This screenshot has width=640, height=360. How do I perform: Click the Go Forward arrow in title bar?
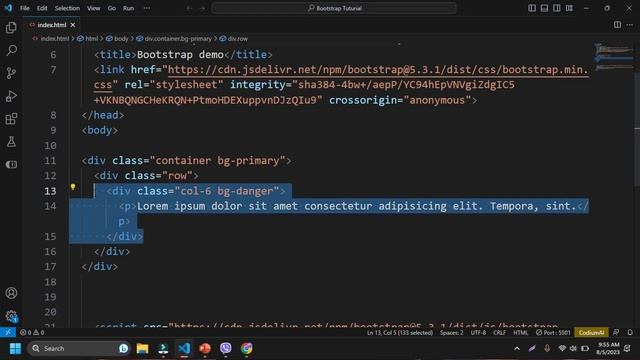(x=202, y=8)
